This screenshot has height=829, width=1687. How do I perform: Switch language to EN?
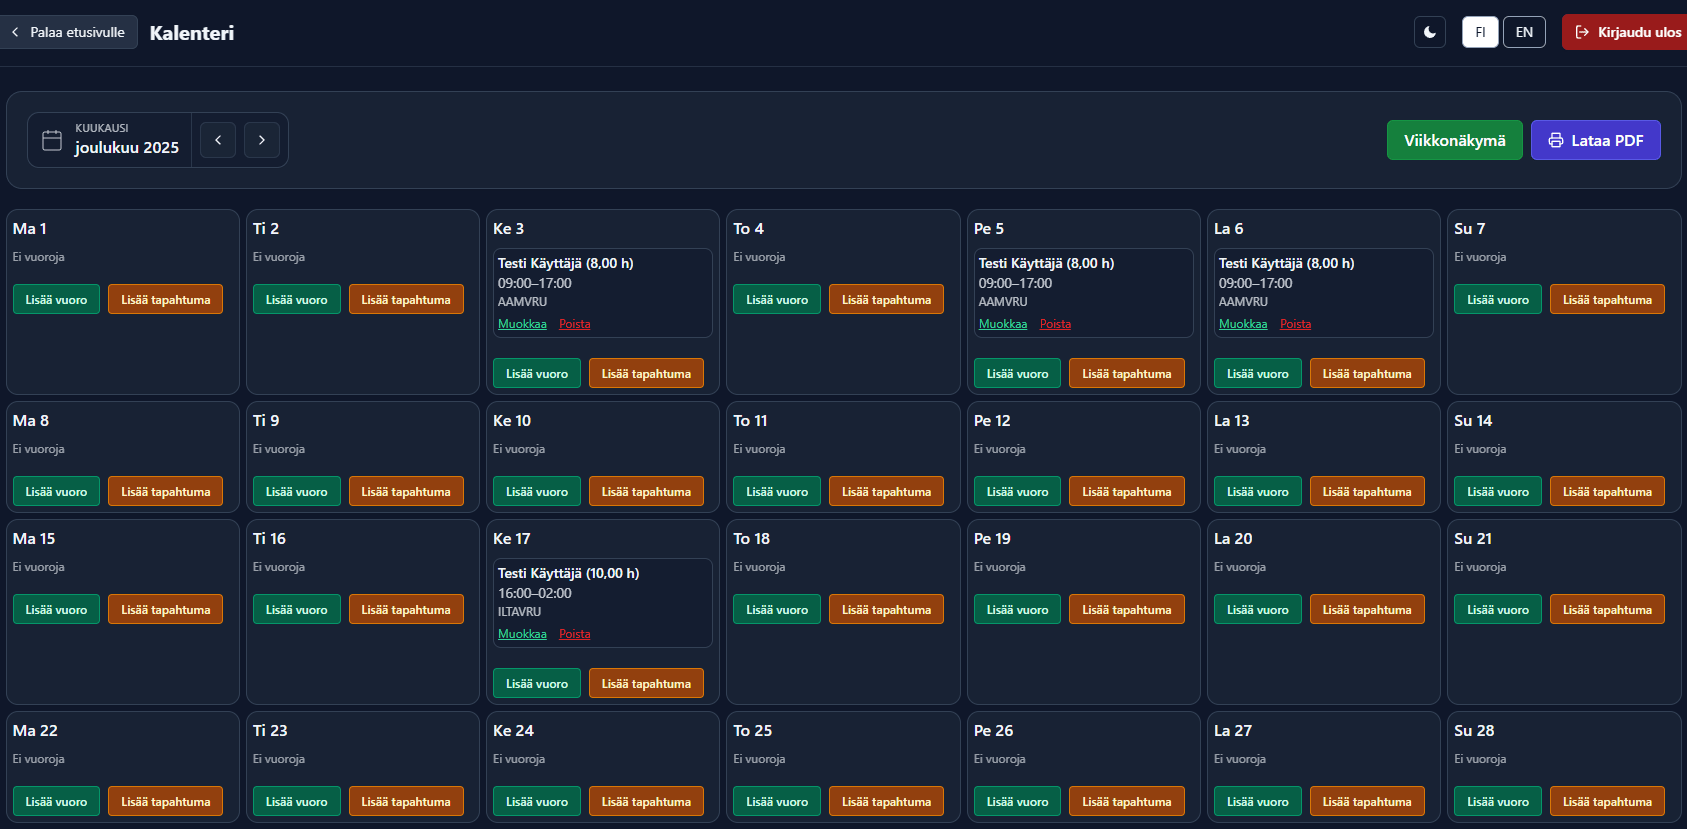coord(1524,32)
